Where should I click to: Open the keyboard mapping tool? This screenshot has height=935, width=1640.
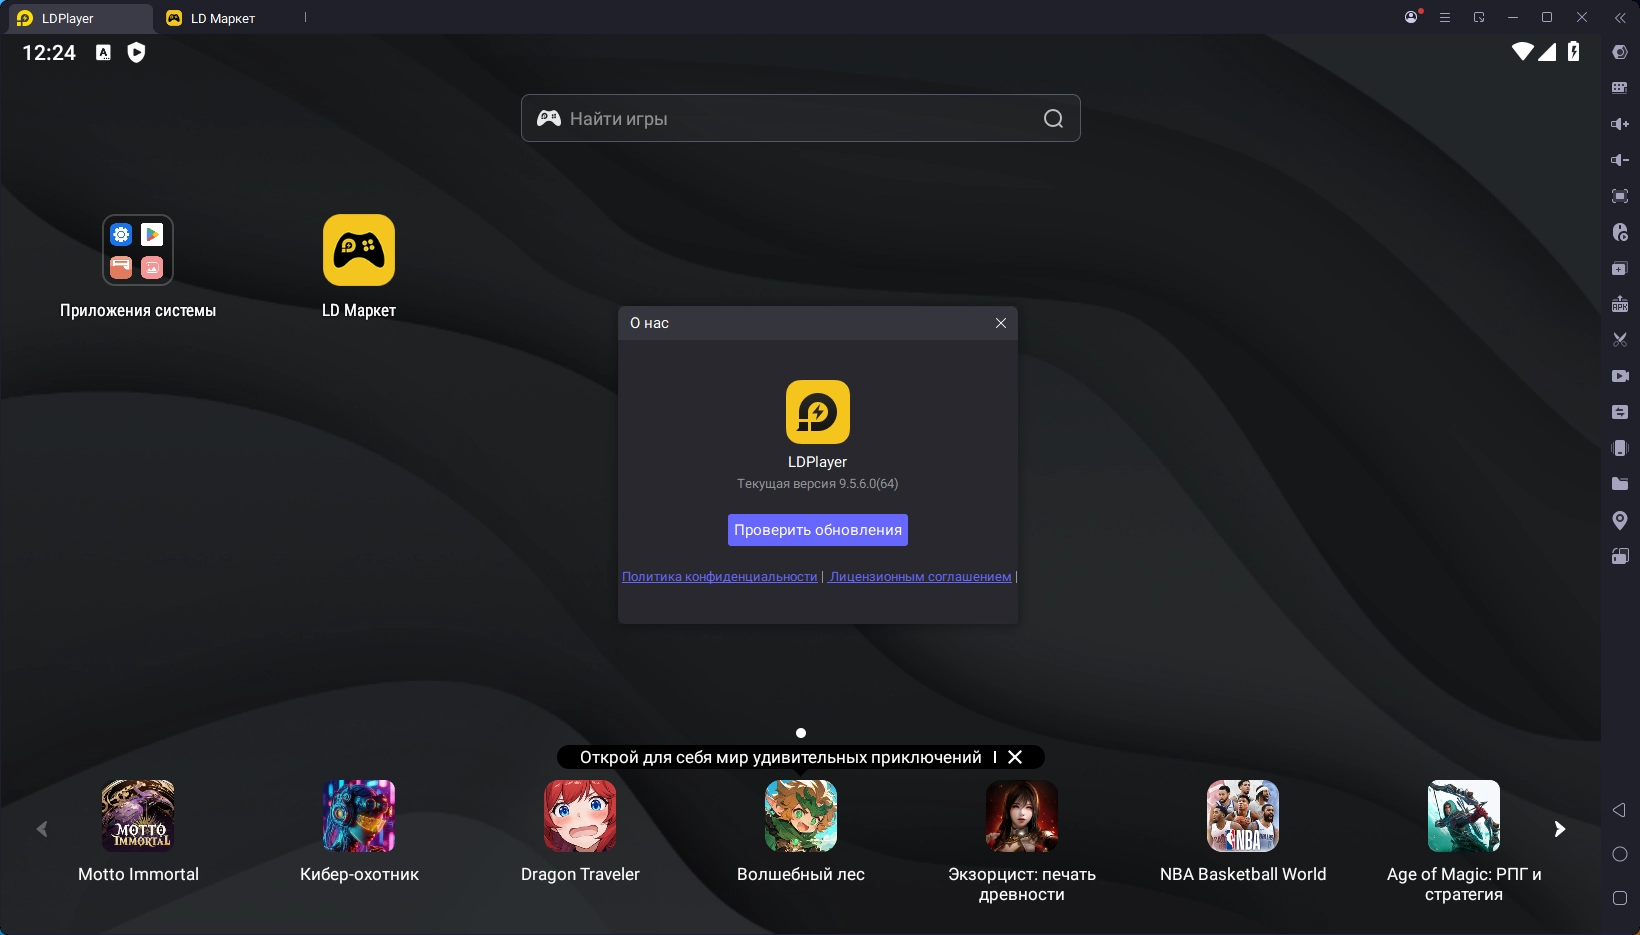pos(1620,88)
